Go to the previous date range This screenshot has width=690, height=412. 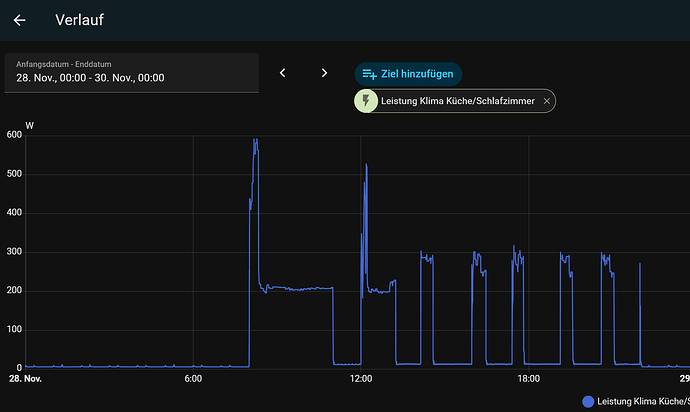(283, 73)
